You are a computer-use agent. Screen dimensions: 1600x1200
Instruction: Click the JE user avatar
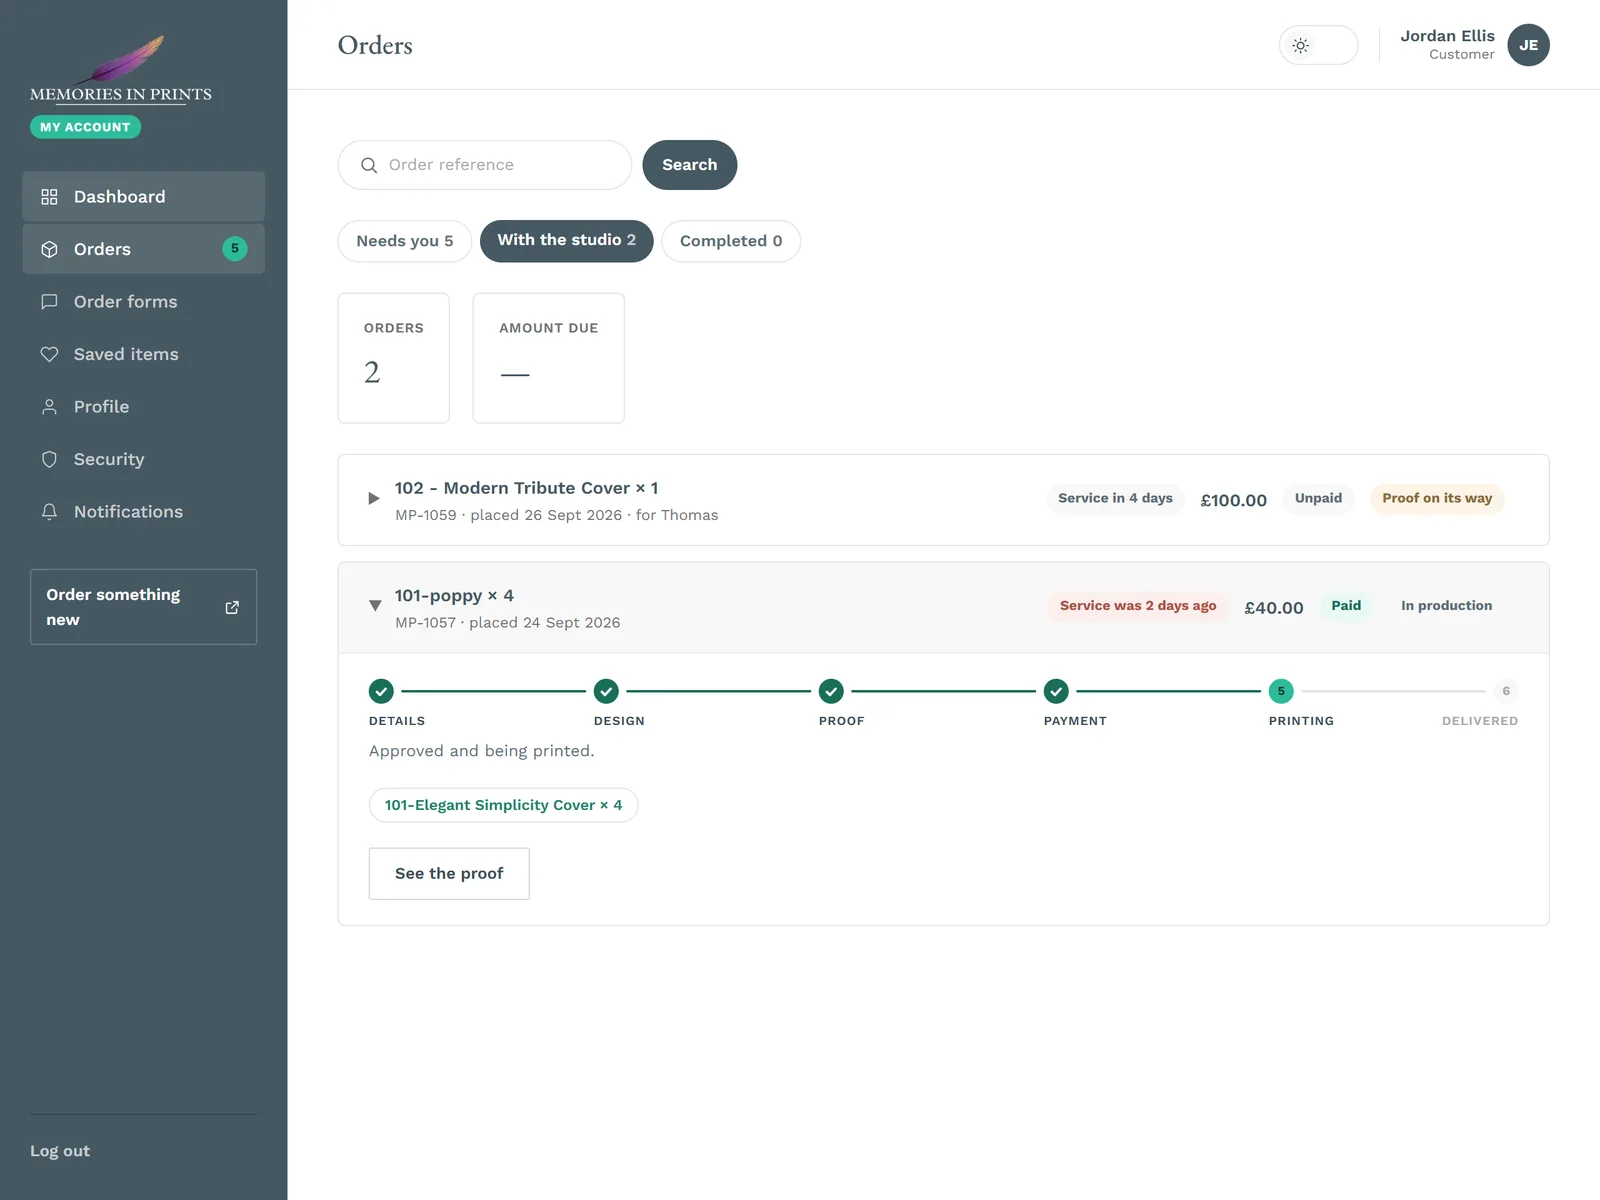(x=1528, y=45)
